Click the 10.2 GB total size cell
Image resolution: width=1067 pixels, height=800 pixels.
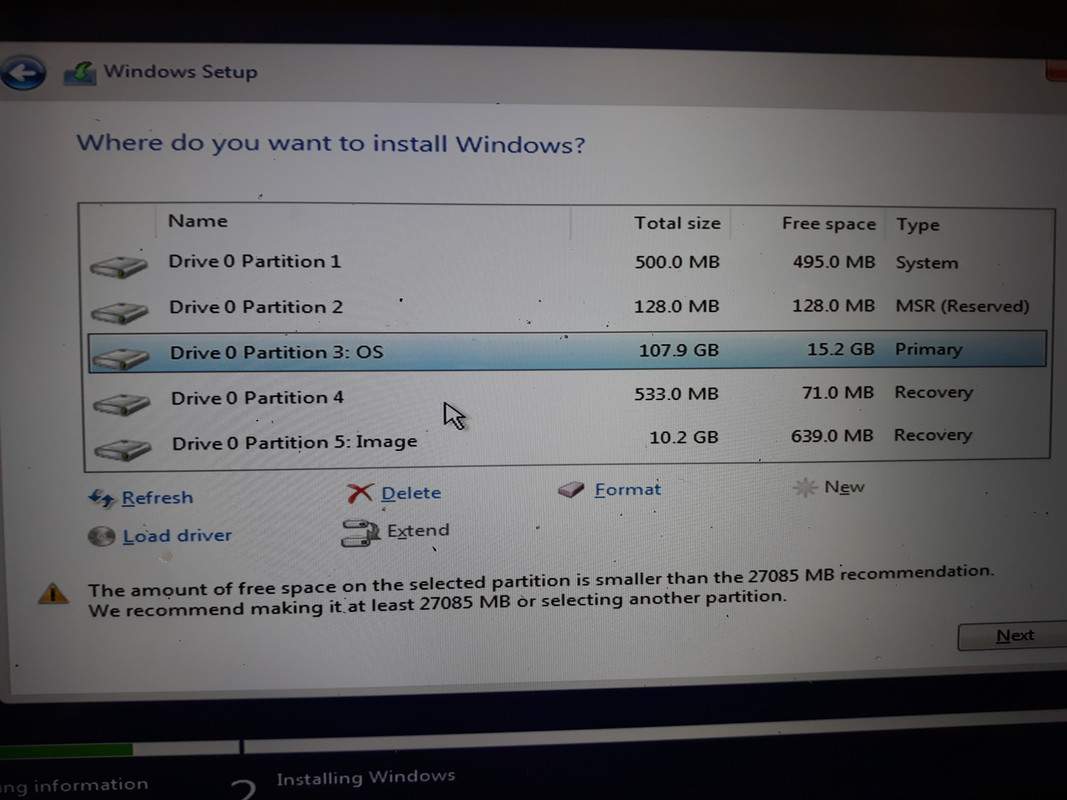683,437
